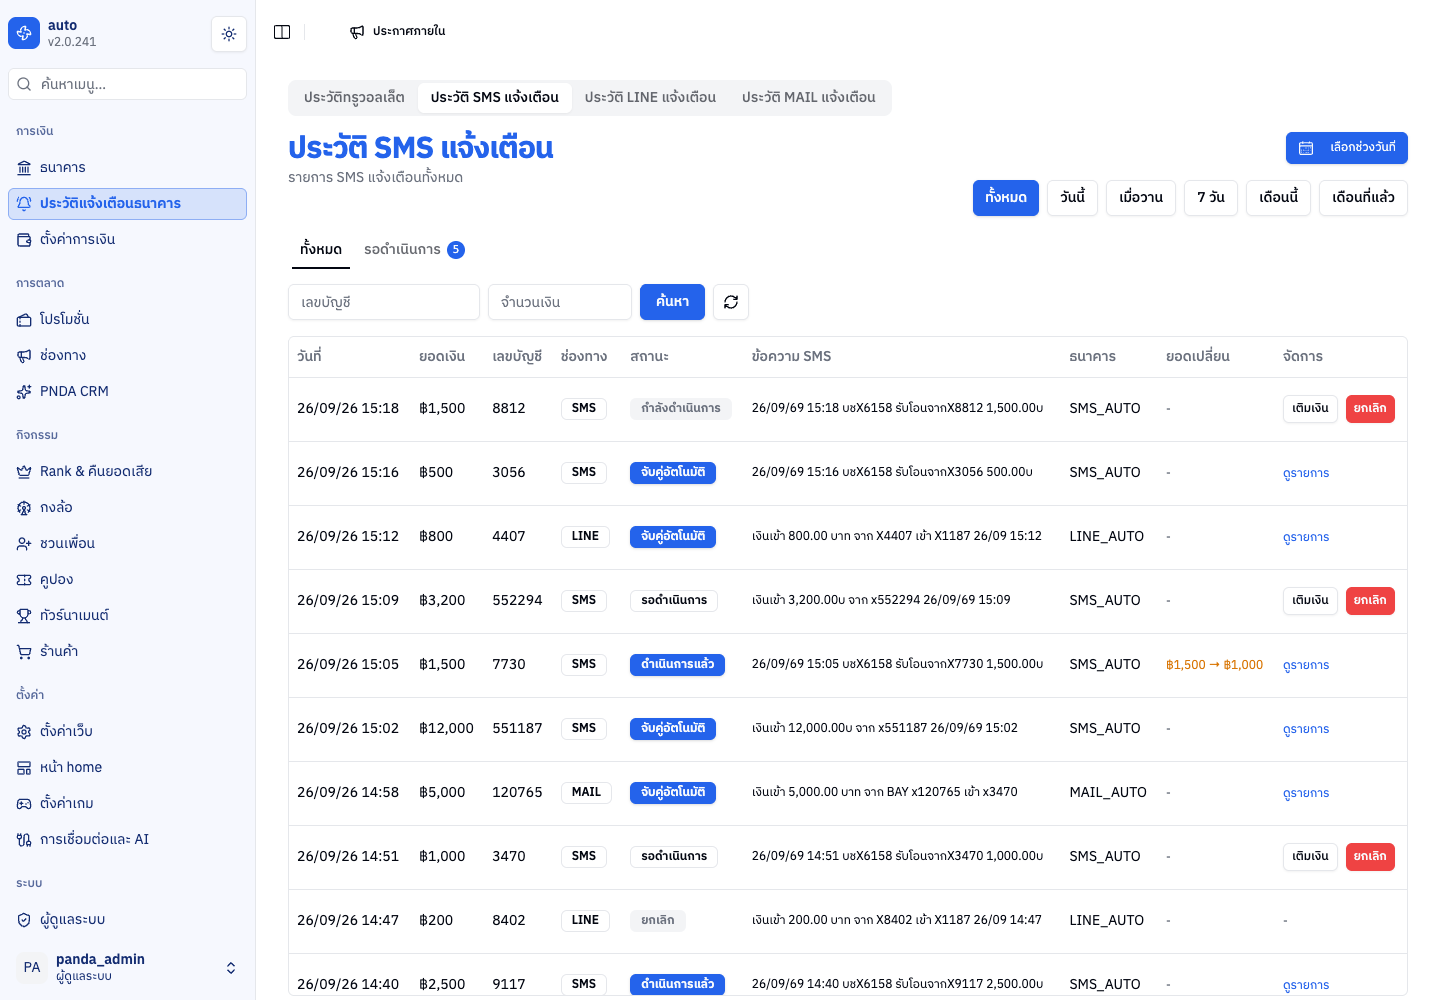This screenshot has width=1440, height=1000.
Task: Open ทัวร์นาเมนต์ trophy icon in sidebar
Action: 24,616
